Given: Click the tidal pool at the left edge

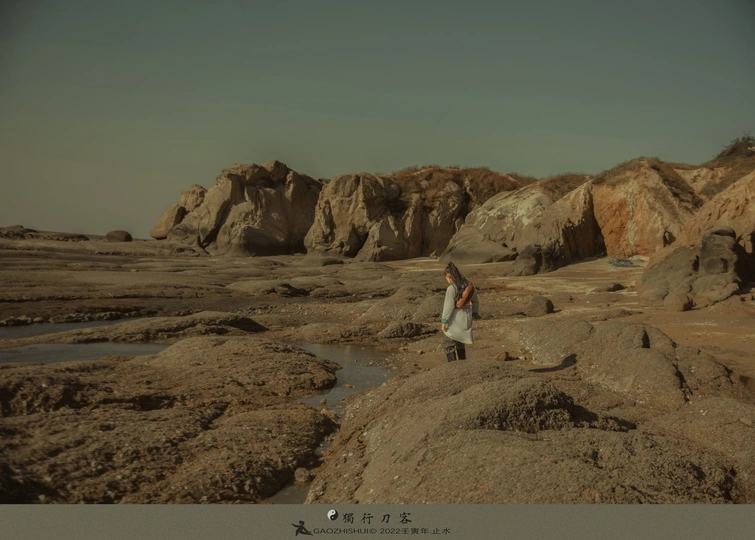Looking at the screenshot, I should (x=60, y=352).
